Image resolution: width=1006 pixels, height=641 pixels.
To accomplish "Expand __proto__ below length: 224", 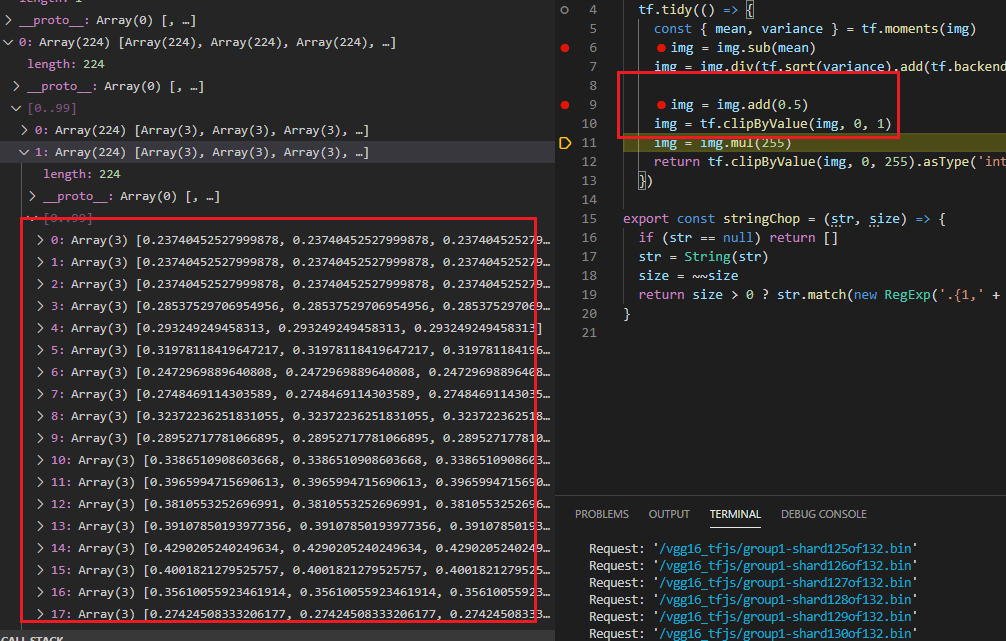I will click(x=16, y=86).
